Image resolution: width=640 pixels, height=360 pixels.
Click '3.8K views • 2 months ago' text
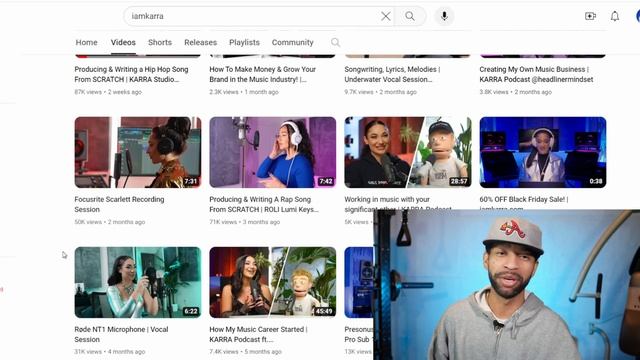516,92
